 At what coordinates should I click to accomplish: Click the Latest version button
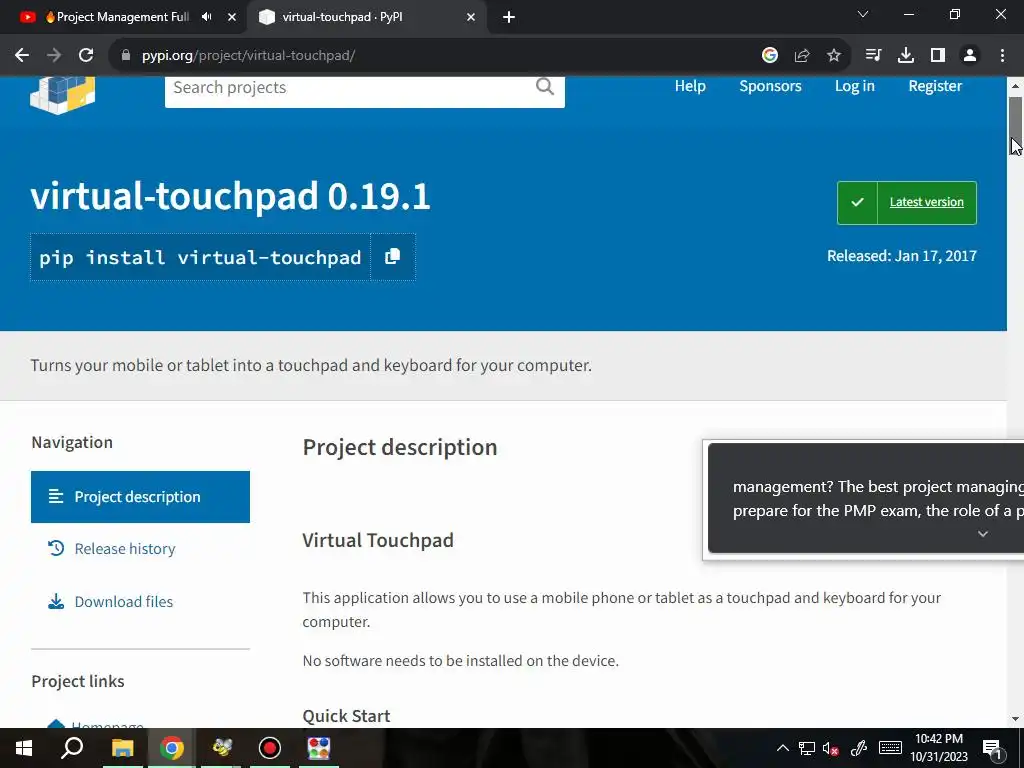[x=907, y=203]
